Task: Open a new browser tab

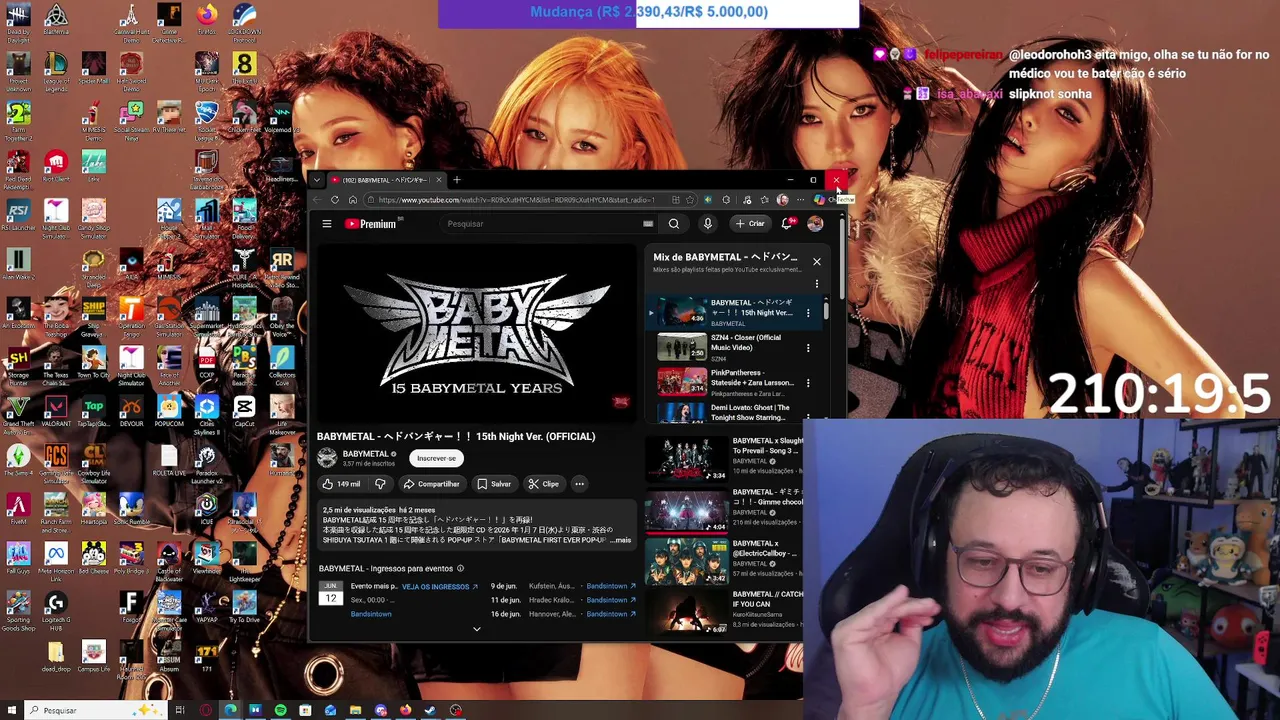Action: pos(457,180)
